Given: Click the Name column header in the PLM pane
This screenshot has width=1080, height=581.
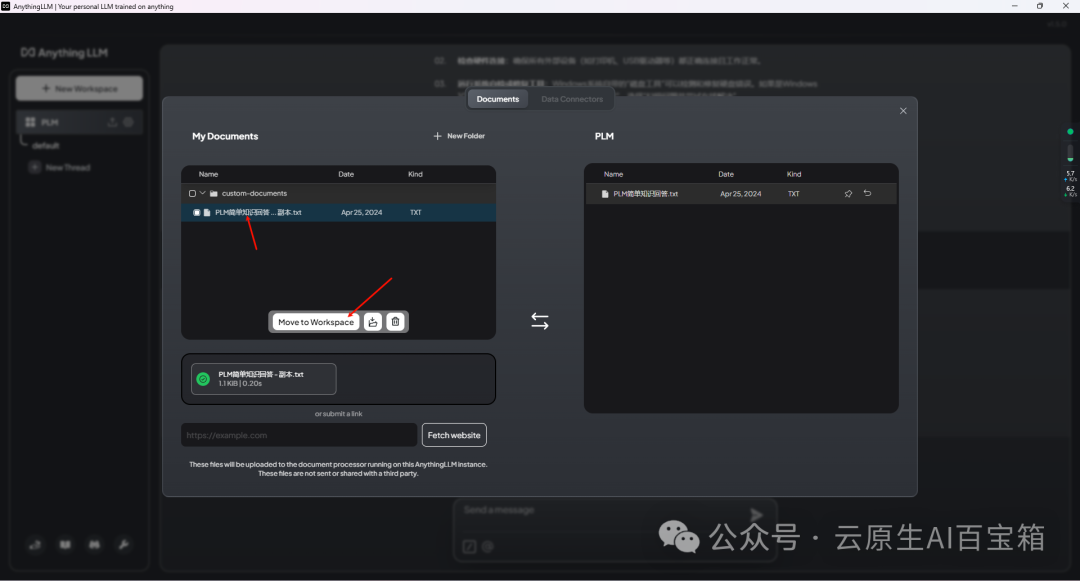Looking at the screenshot, I should click(x=613, y=174).
